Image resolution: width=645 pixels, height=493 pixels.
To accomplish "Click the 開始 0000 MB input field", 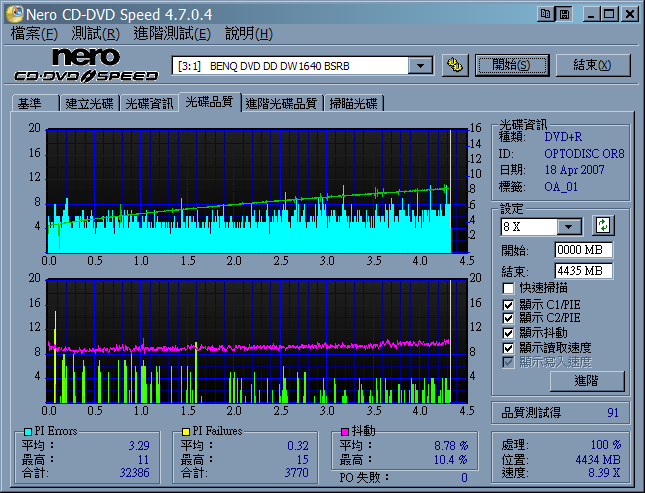I will click(x=583, y=250).
